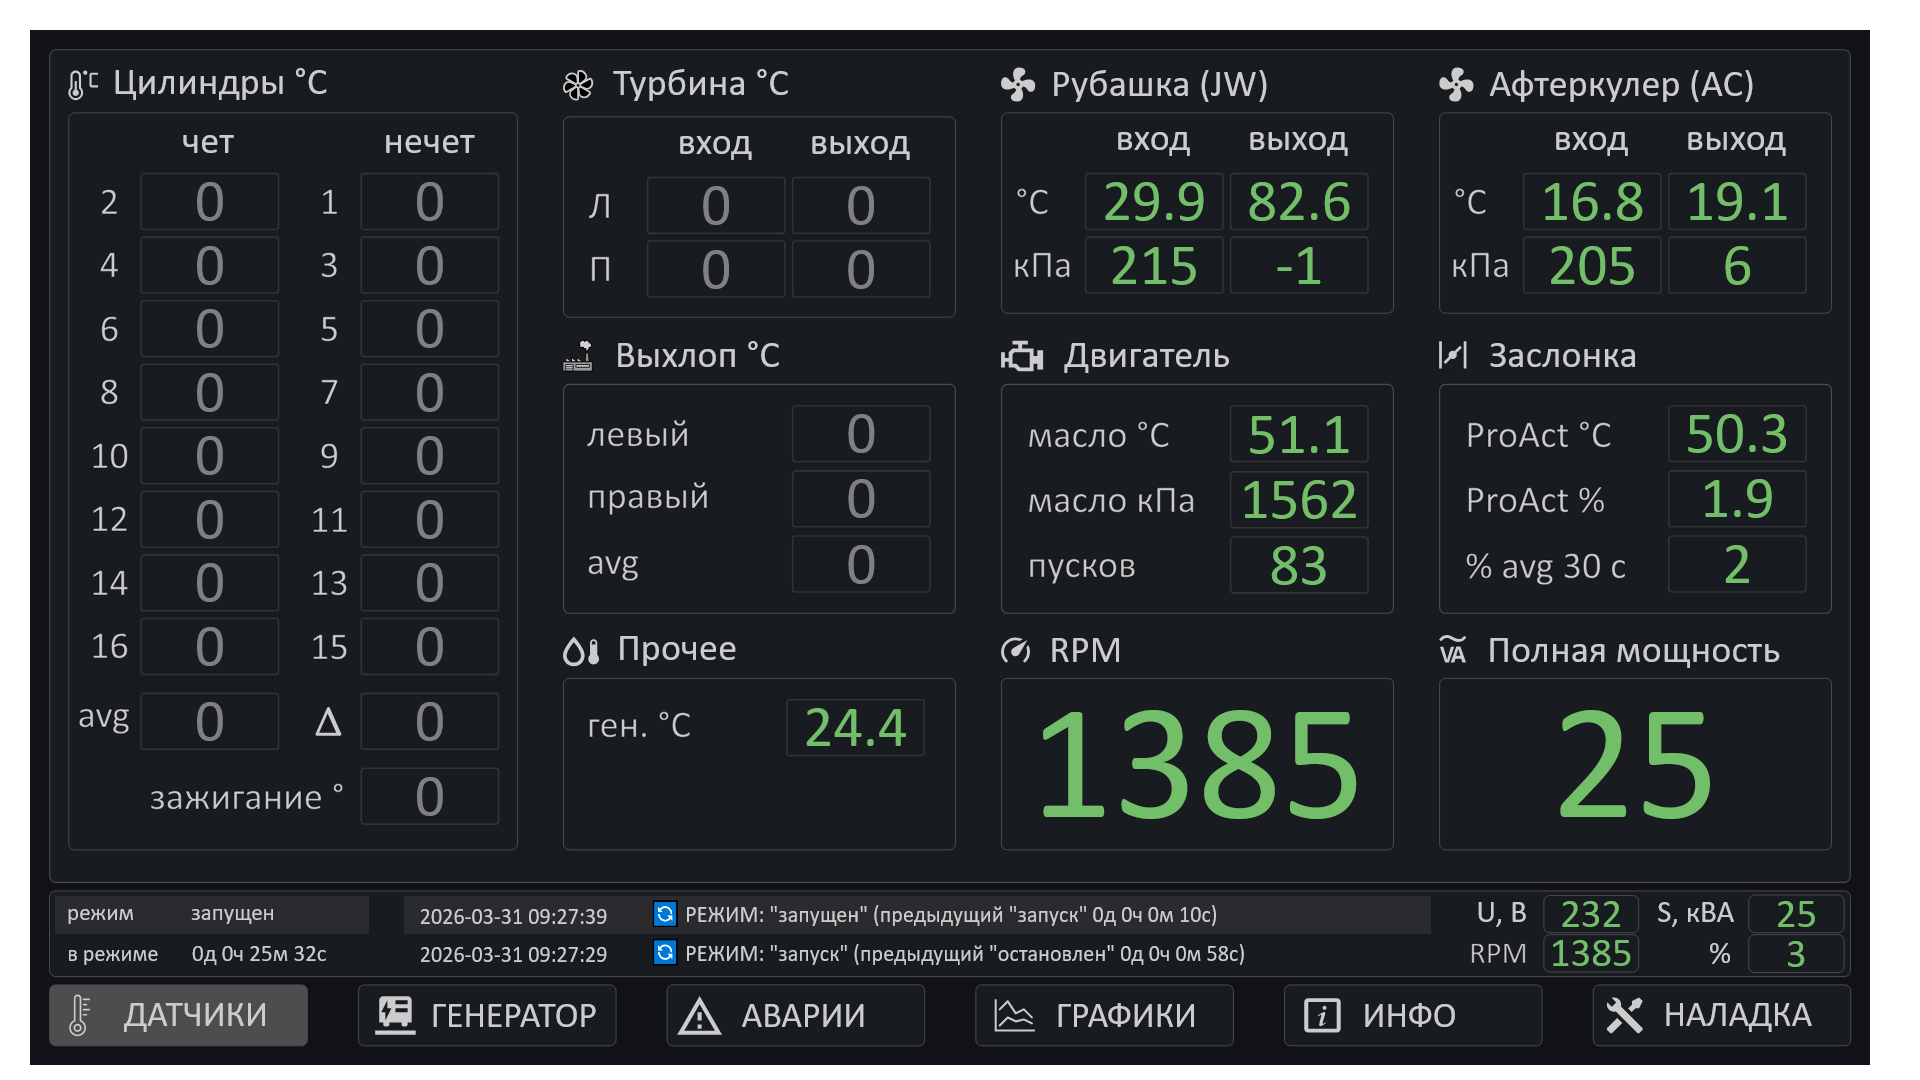Click the turbine icon next to Турбина

pos(578,86)
